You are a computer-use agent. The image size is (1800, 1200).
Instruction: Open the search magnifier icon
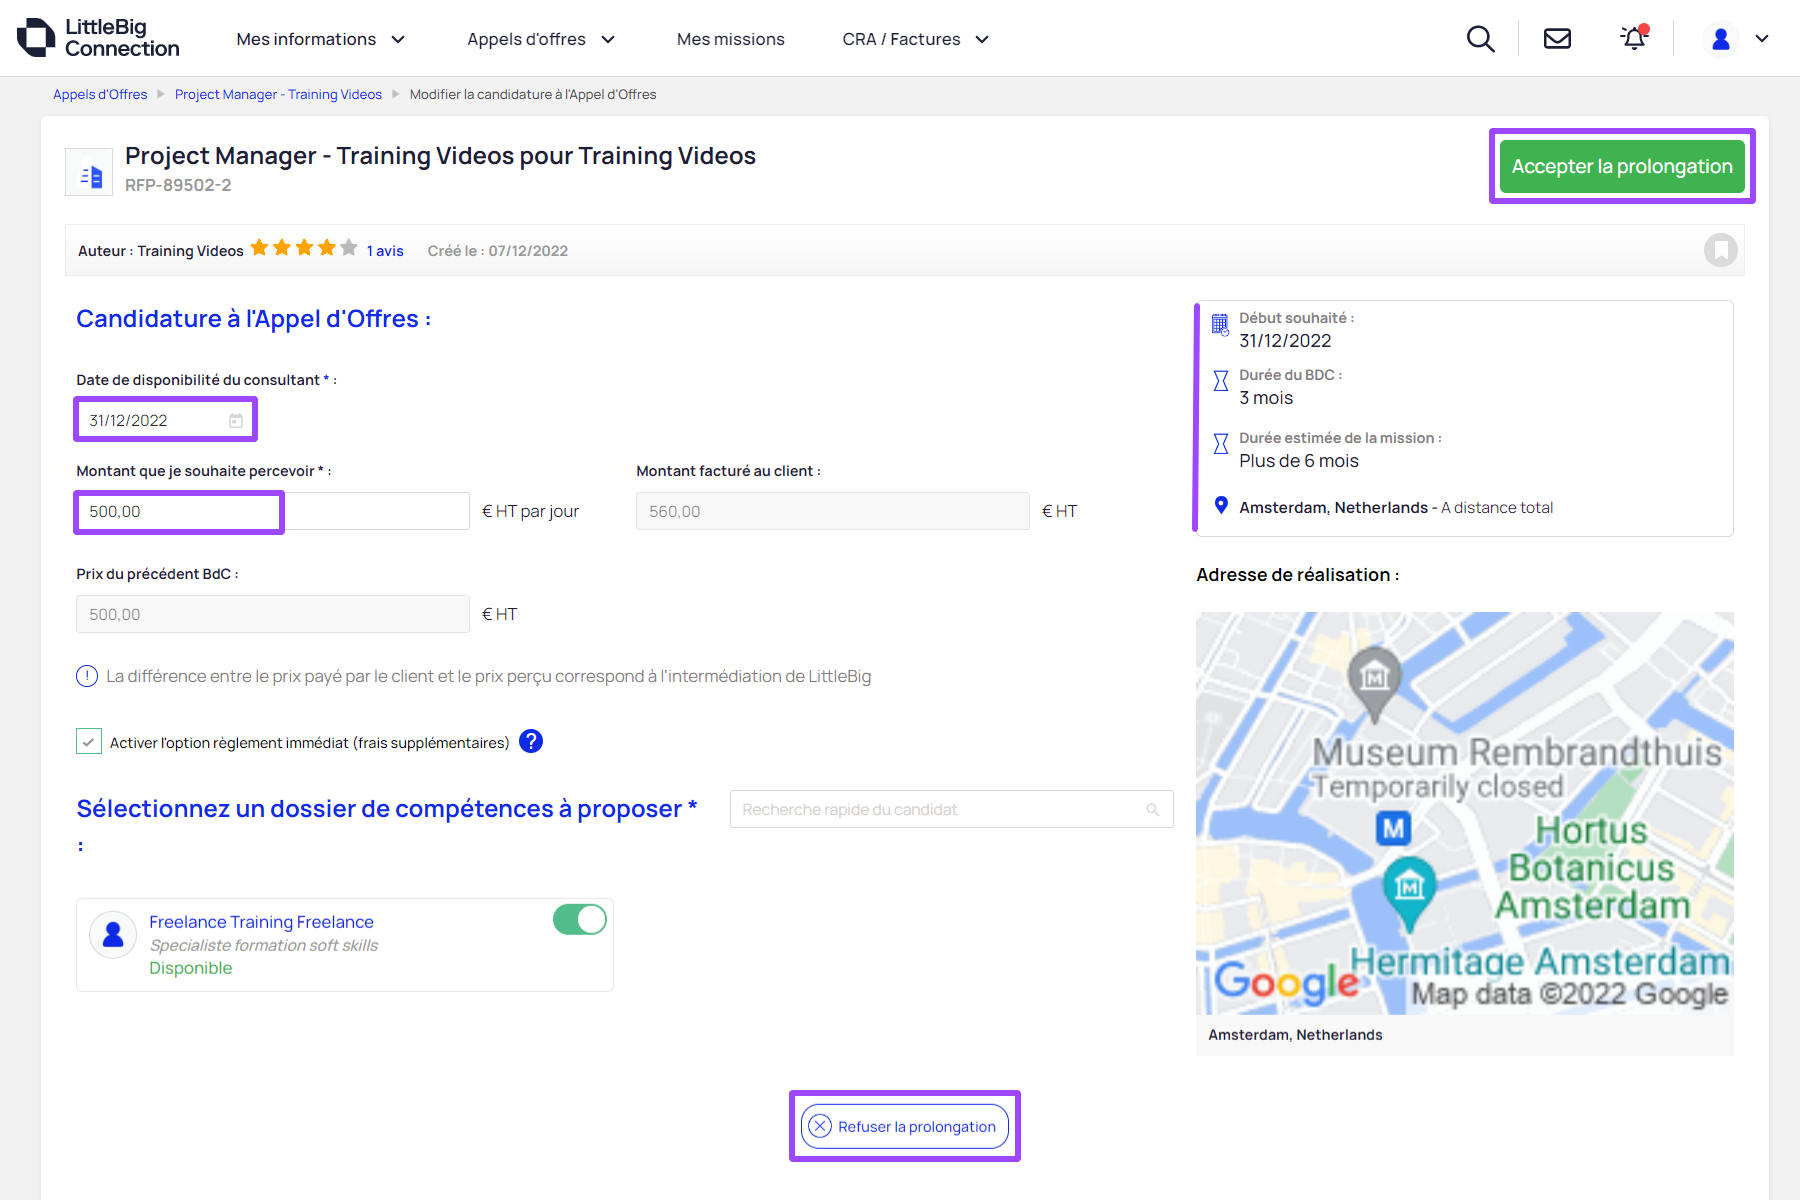[1480, 39]
